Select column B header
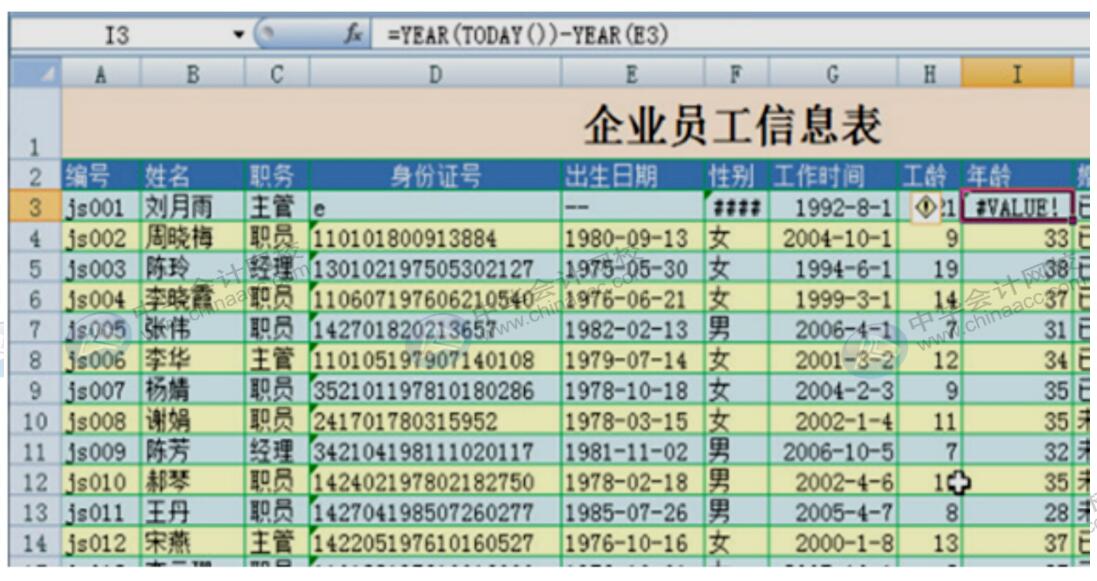Screen dimensions: 1097x581 [192, 73]
